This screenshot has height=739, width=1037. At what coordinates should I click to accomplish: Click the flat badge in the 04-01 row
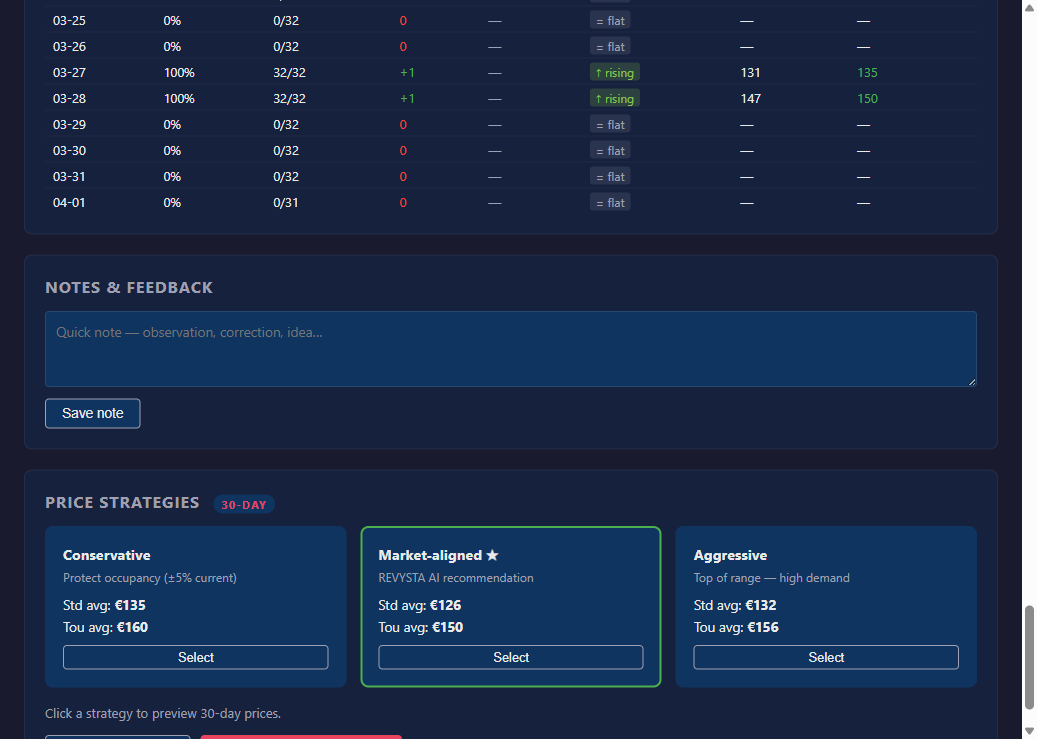click(x=610, y=202)
